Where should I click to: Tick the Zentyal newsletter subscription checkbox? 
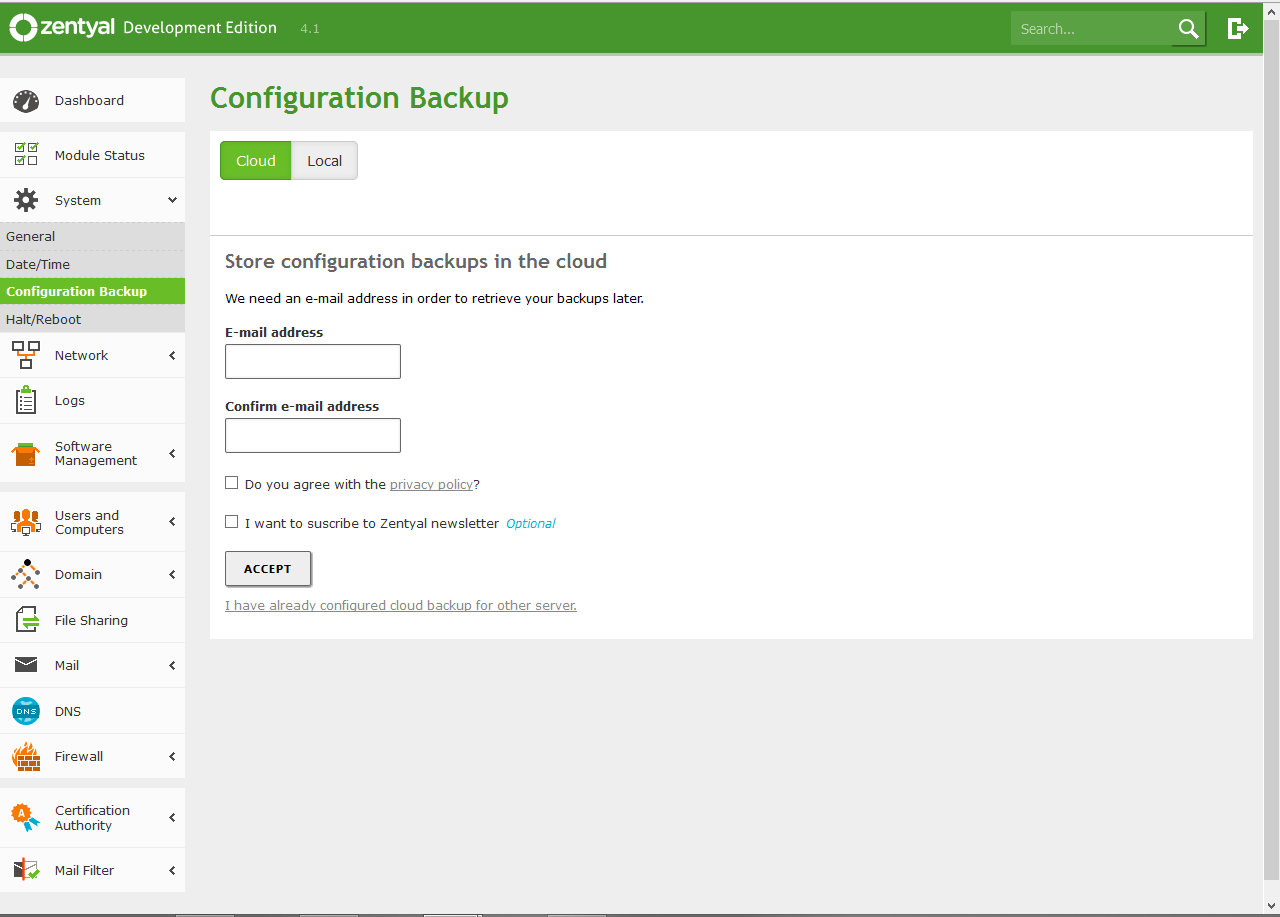pyautogui.click(x=232, y=522)
